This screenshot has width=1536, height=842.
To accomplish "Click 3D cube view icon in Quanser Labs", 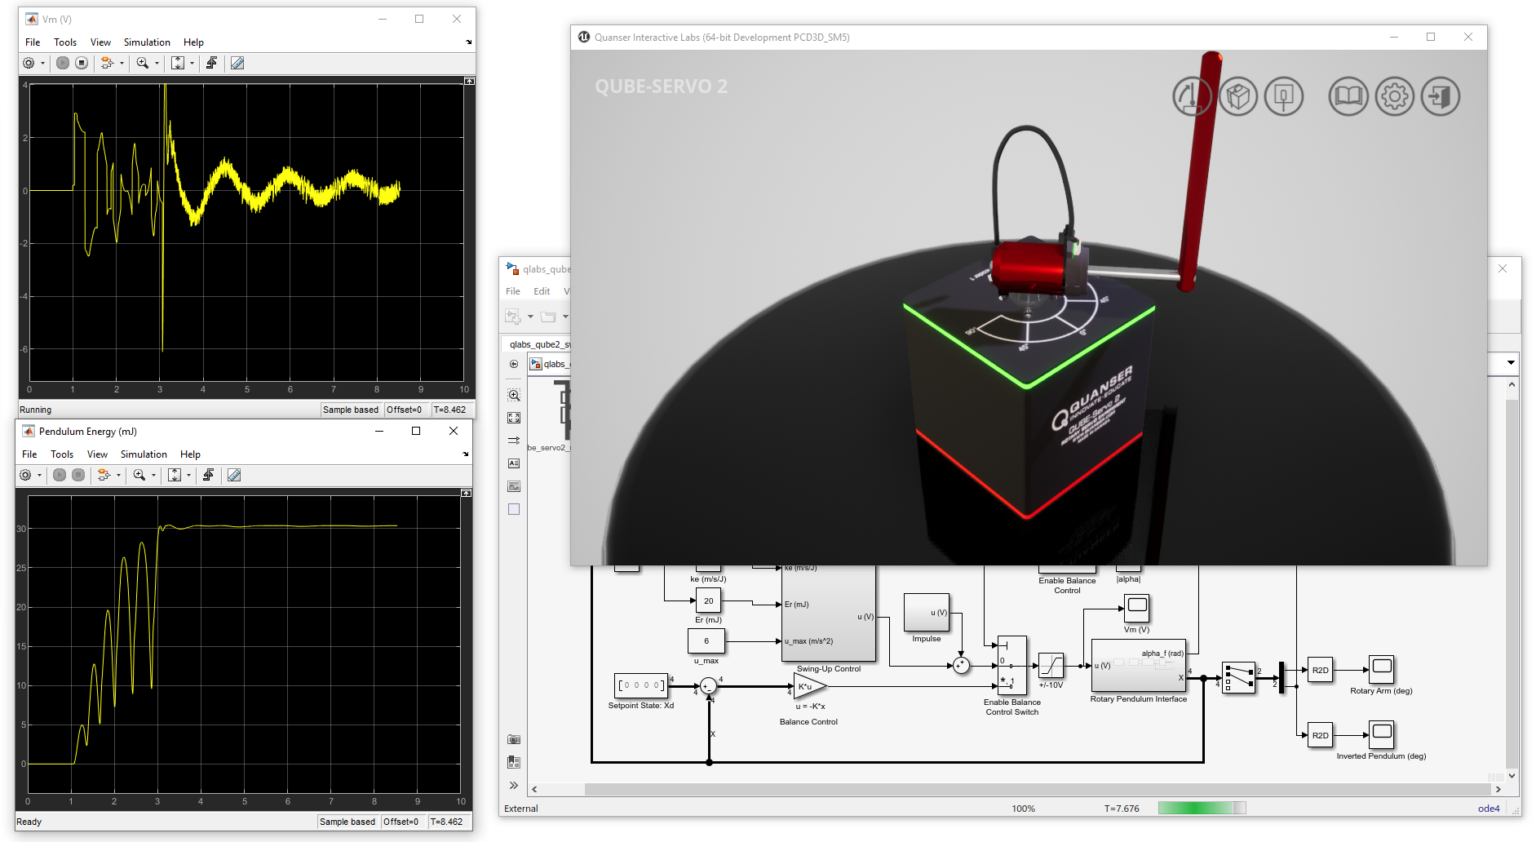I will pyautogui.click(x=1238, y=97).
